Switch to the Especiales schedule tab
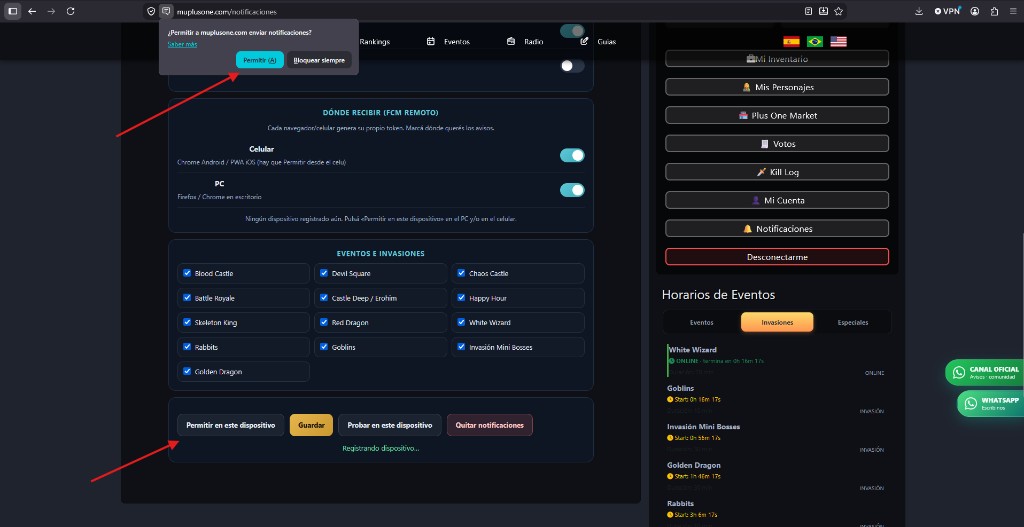Viewport: 1024px width, 527px height. click(x=853, y=323)
